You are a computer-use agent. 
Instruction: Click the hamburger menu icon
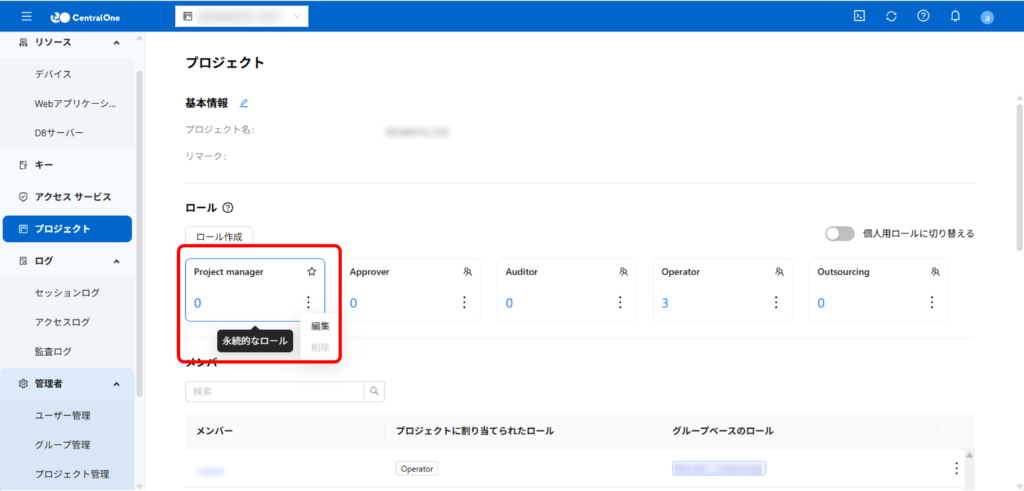click(26, 16)
